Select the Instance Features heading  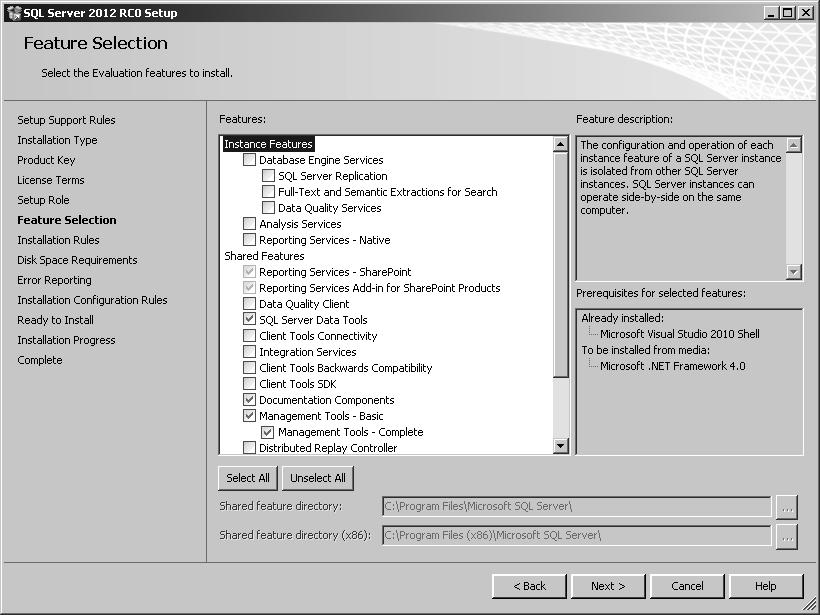[268, 144]
